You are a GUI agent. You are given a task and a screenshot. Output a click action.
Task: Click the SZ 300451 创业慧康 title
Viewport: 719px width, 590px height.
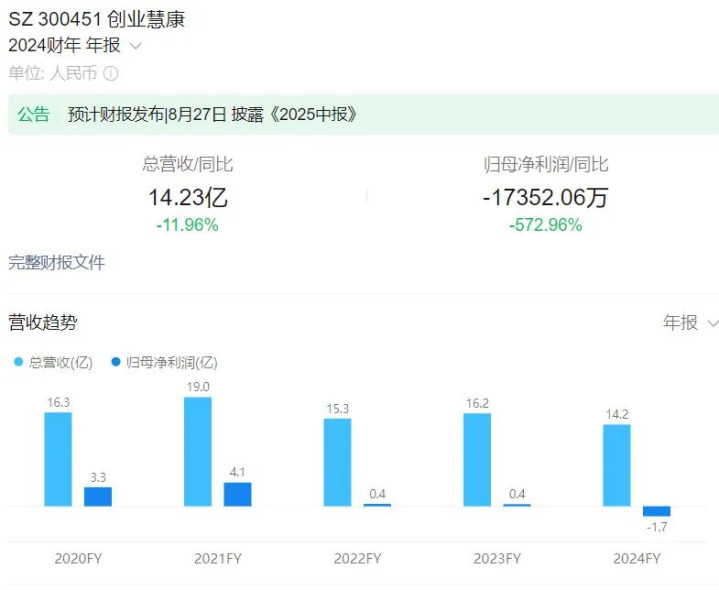point(97,19)
